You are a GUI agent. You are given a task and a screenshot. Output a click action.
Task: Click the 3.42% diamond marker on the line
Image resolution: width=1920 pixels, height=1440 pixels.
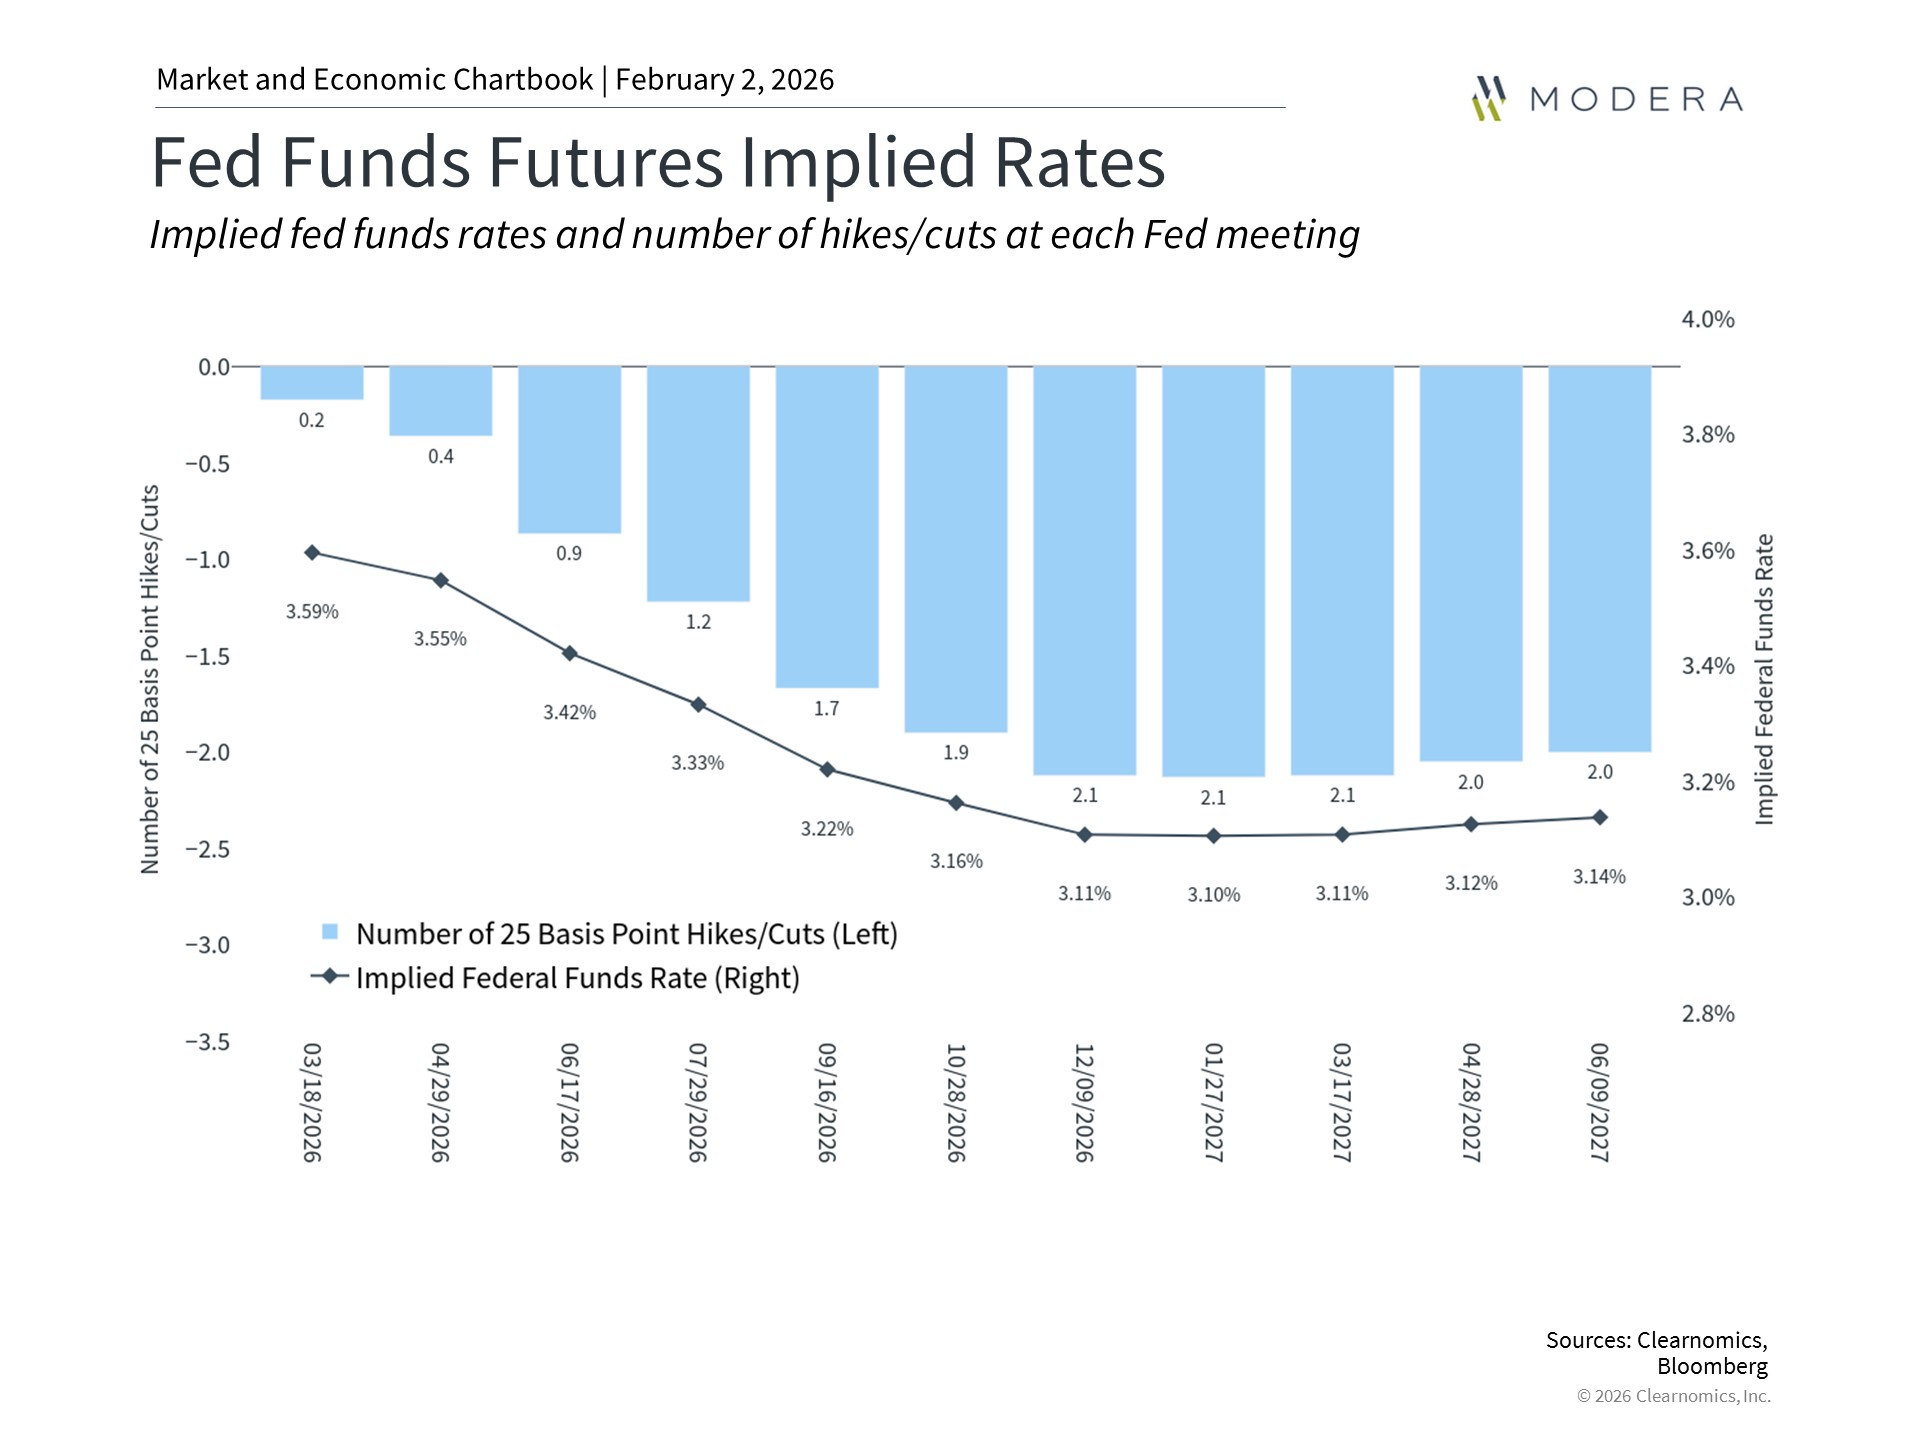pyautogui.click(x=570, y=653)
